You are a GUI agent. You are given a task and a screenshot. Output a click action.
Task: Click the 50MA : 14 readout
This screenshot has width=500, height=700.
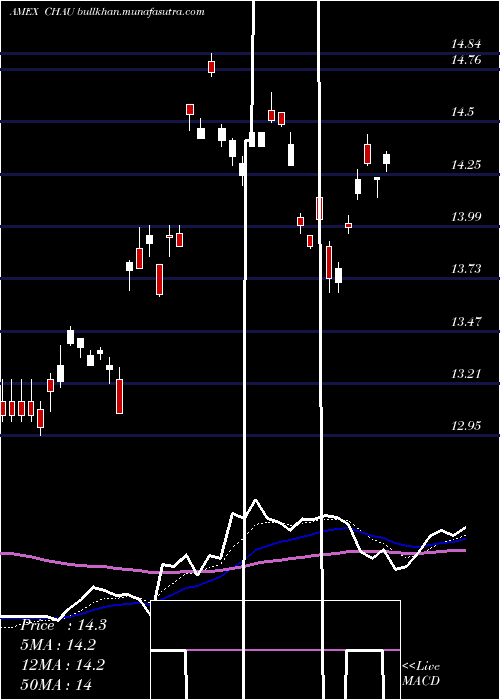click(56, 684)
